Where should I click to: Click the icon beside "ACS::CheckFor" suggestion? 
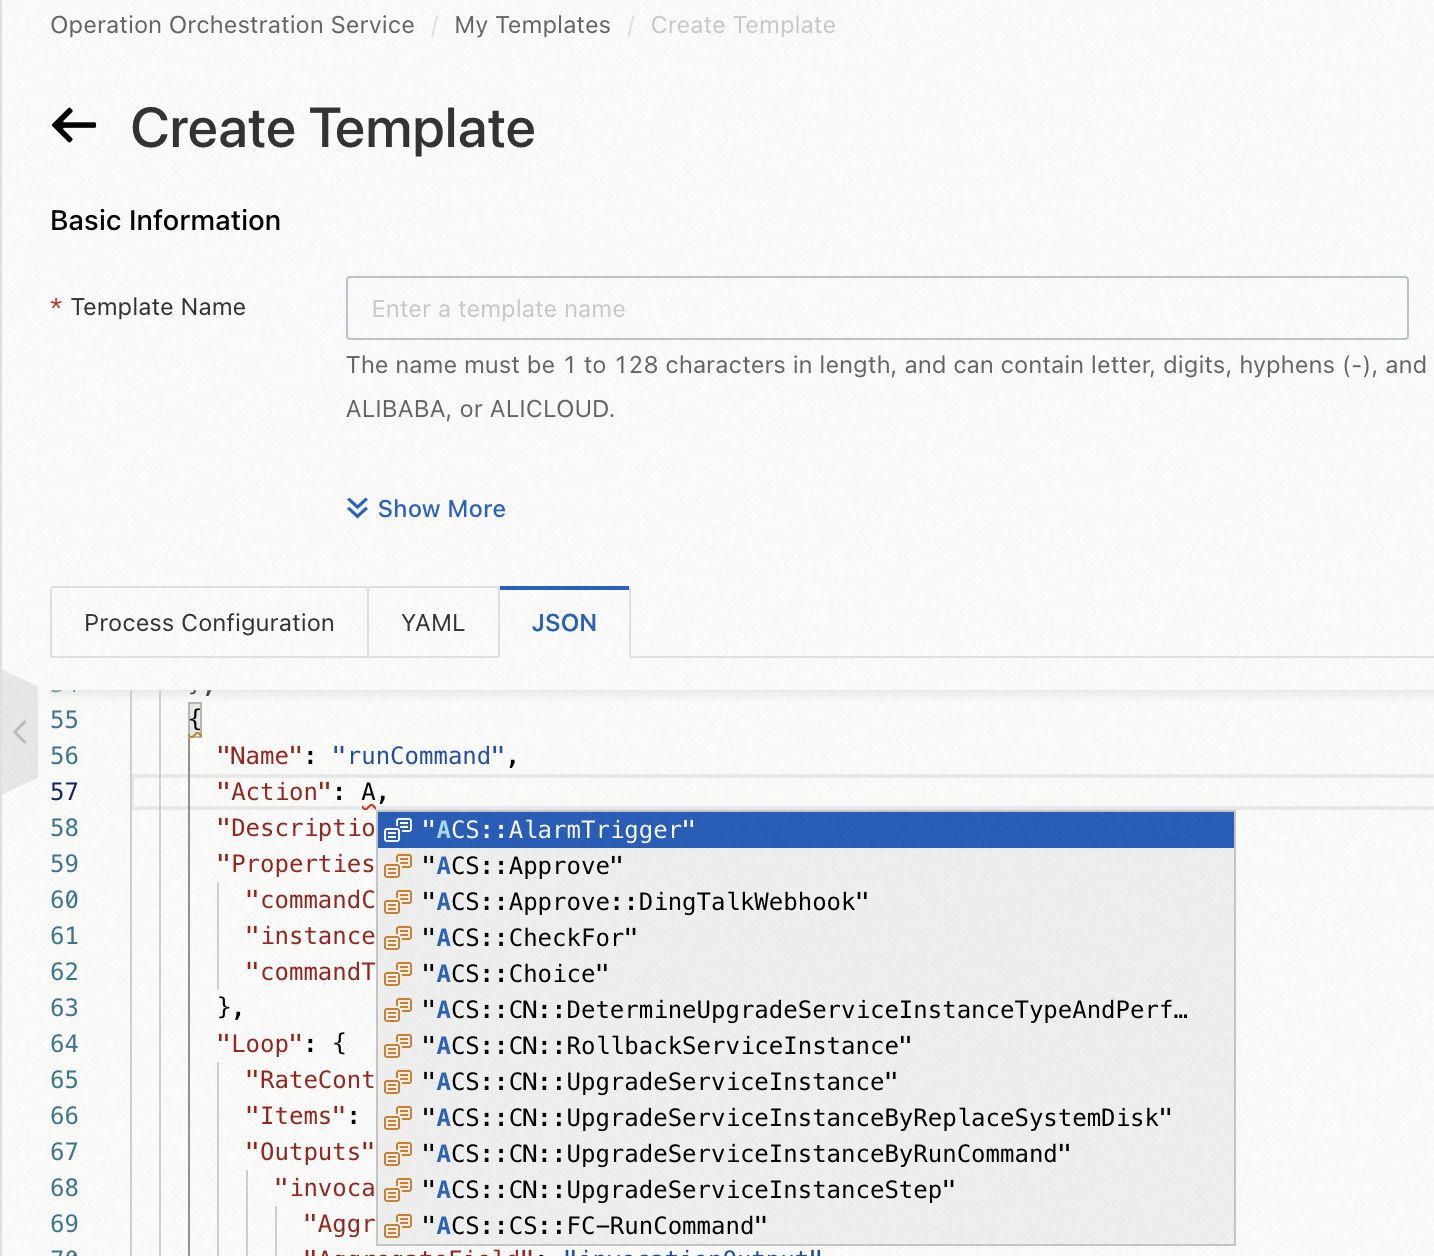[398, 938]
